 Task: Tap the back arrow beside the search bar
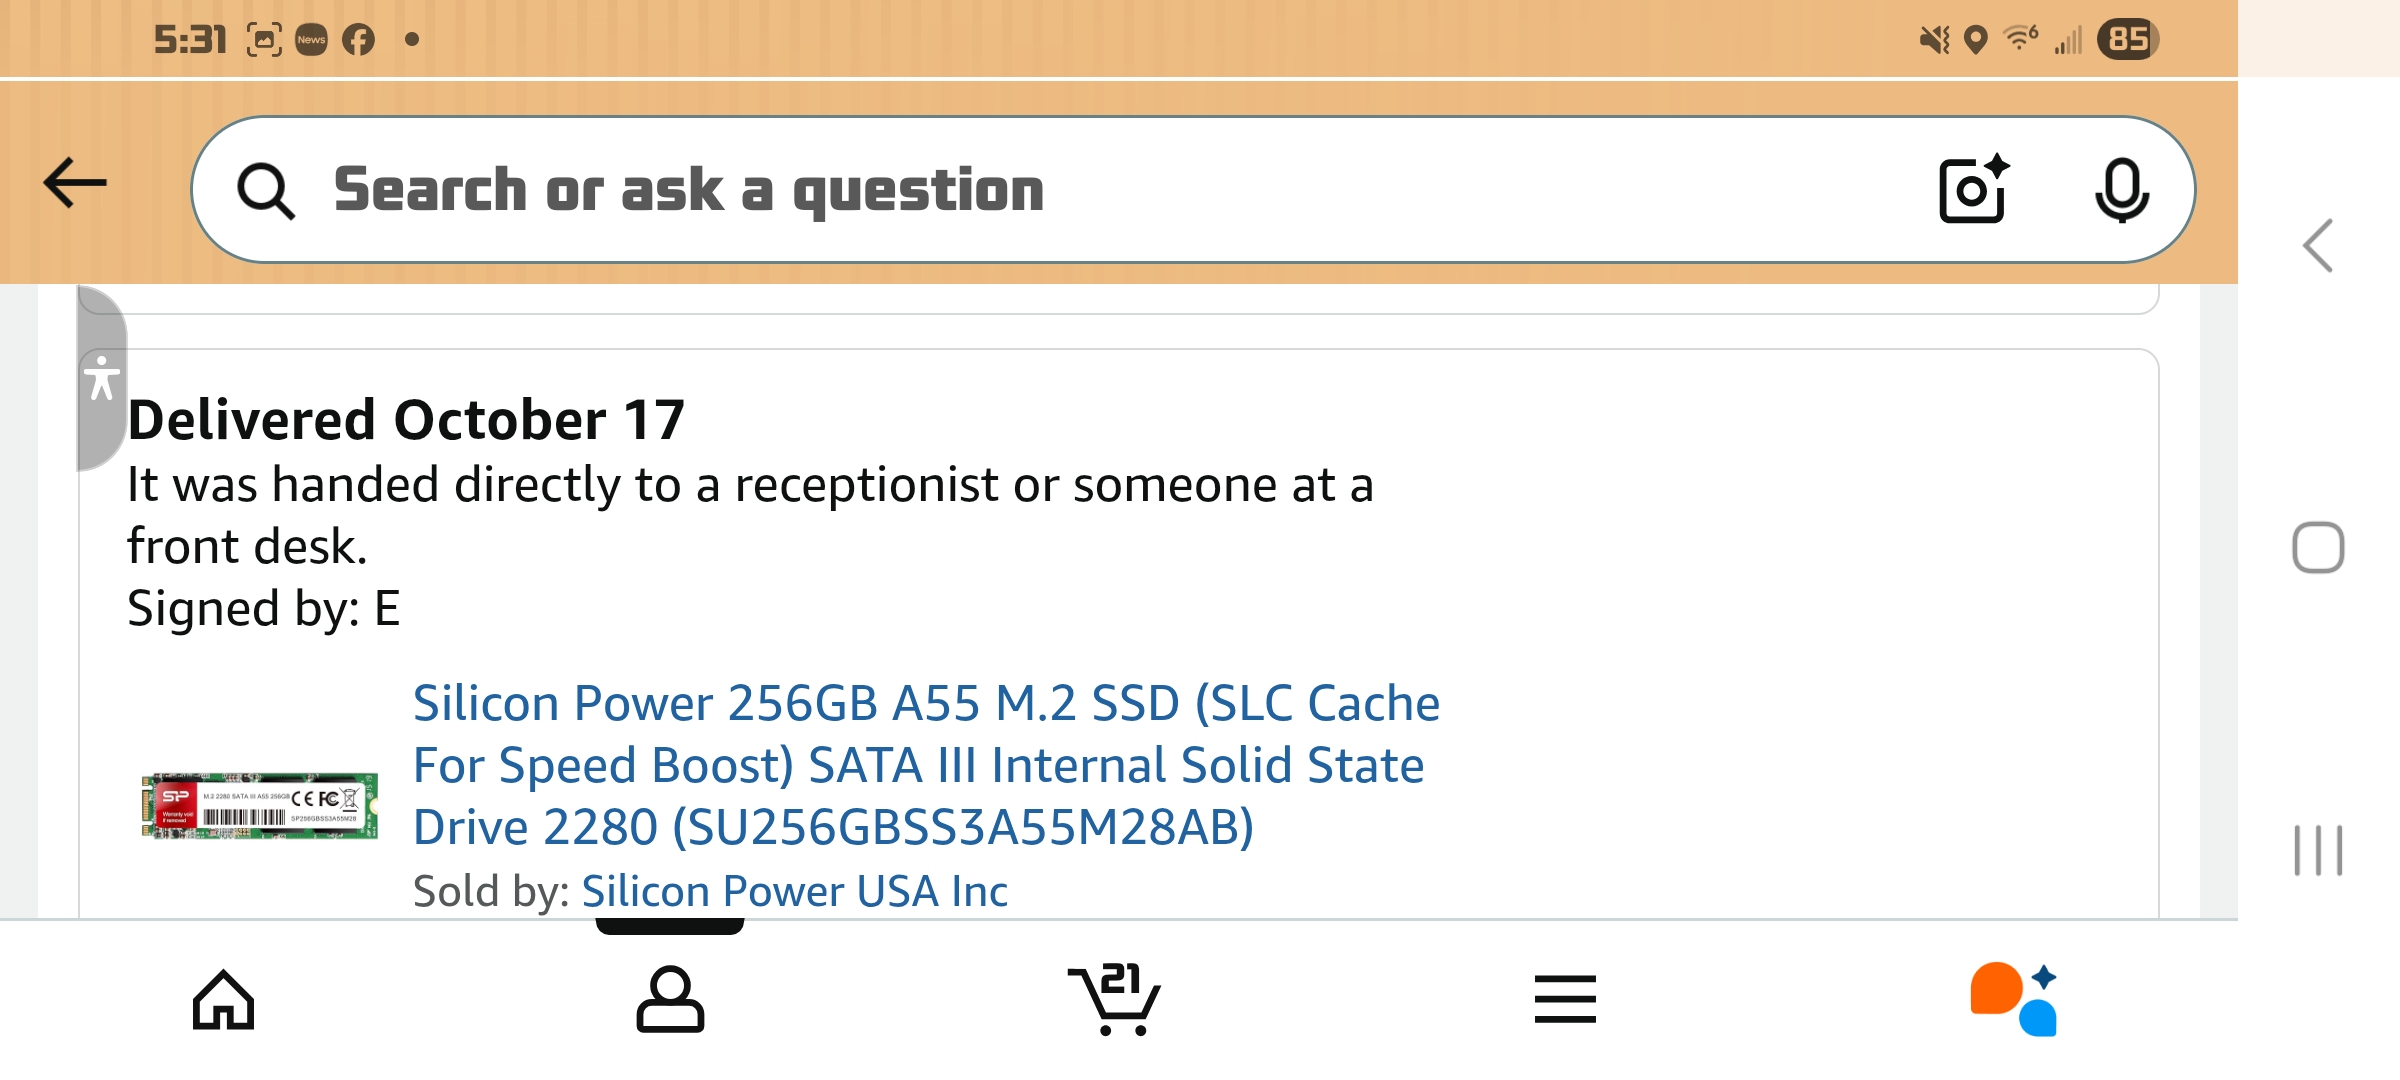point(75,184)
